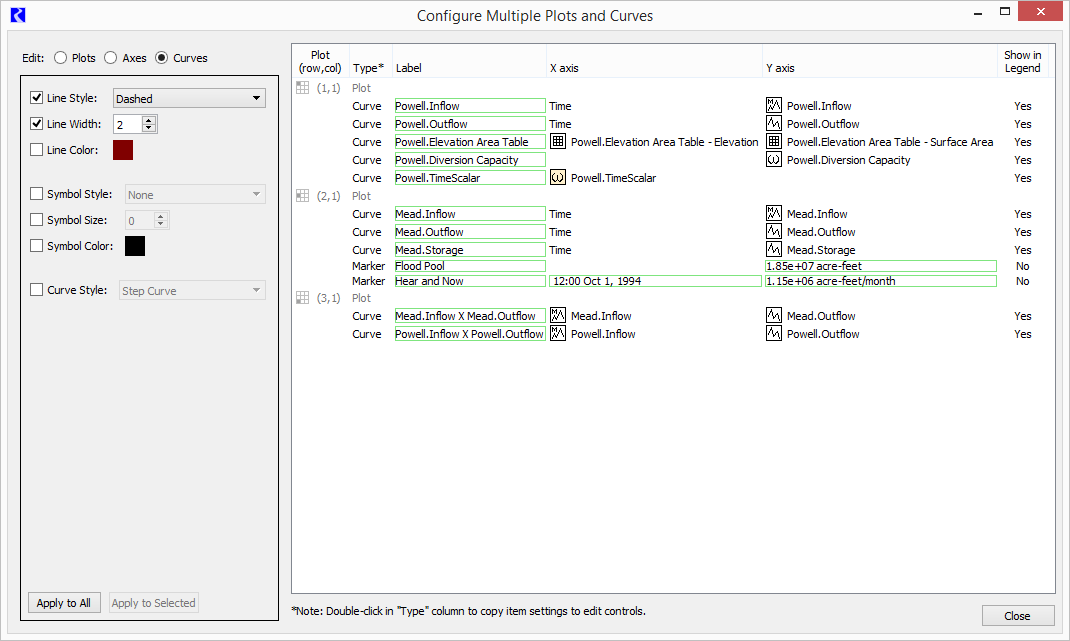Image resolution: width=1070 pixels, height=641 pixels.
Task: Click the Yes legend cell for Powell.TimeScalar
Action: tap(1022, 178)
